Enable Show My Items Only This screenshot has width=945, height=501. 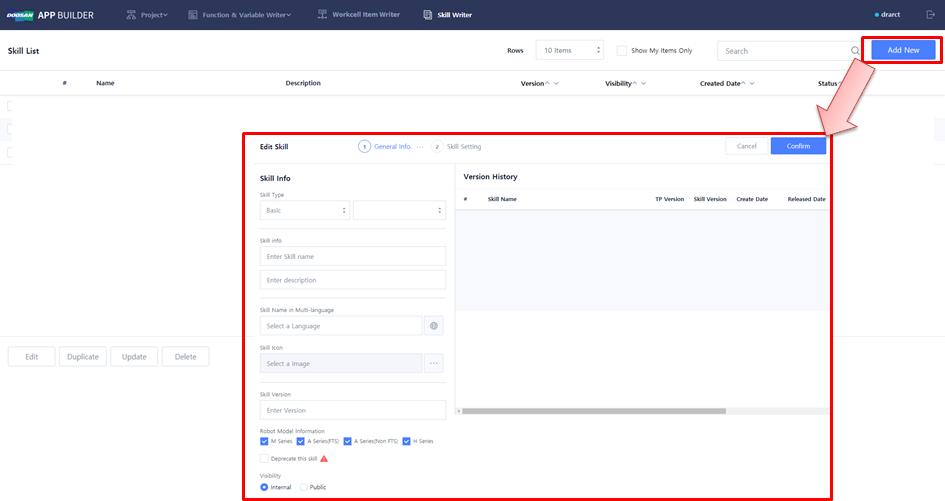[622, 51]
